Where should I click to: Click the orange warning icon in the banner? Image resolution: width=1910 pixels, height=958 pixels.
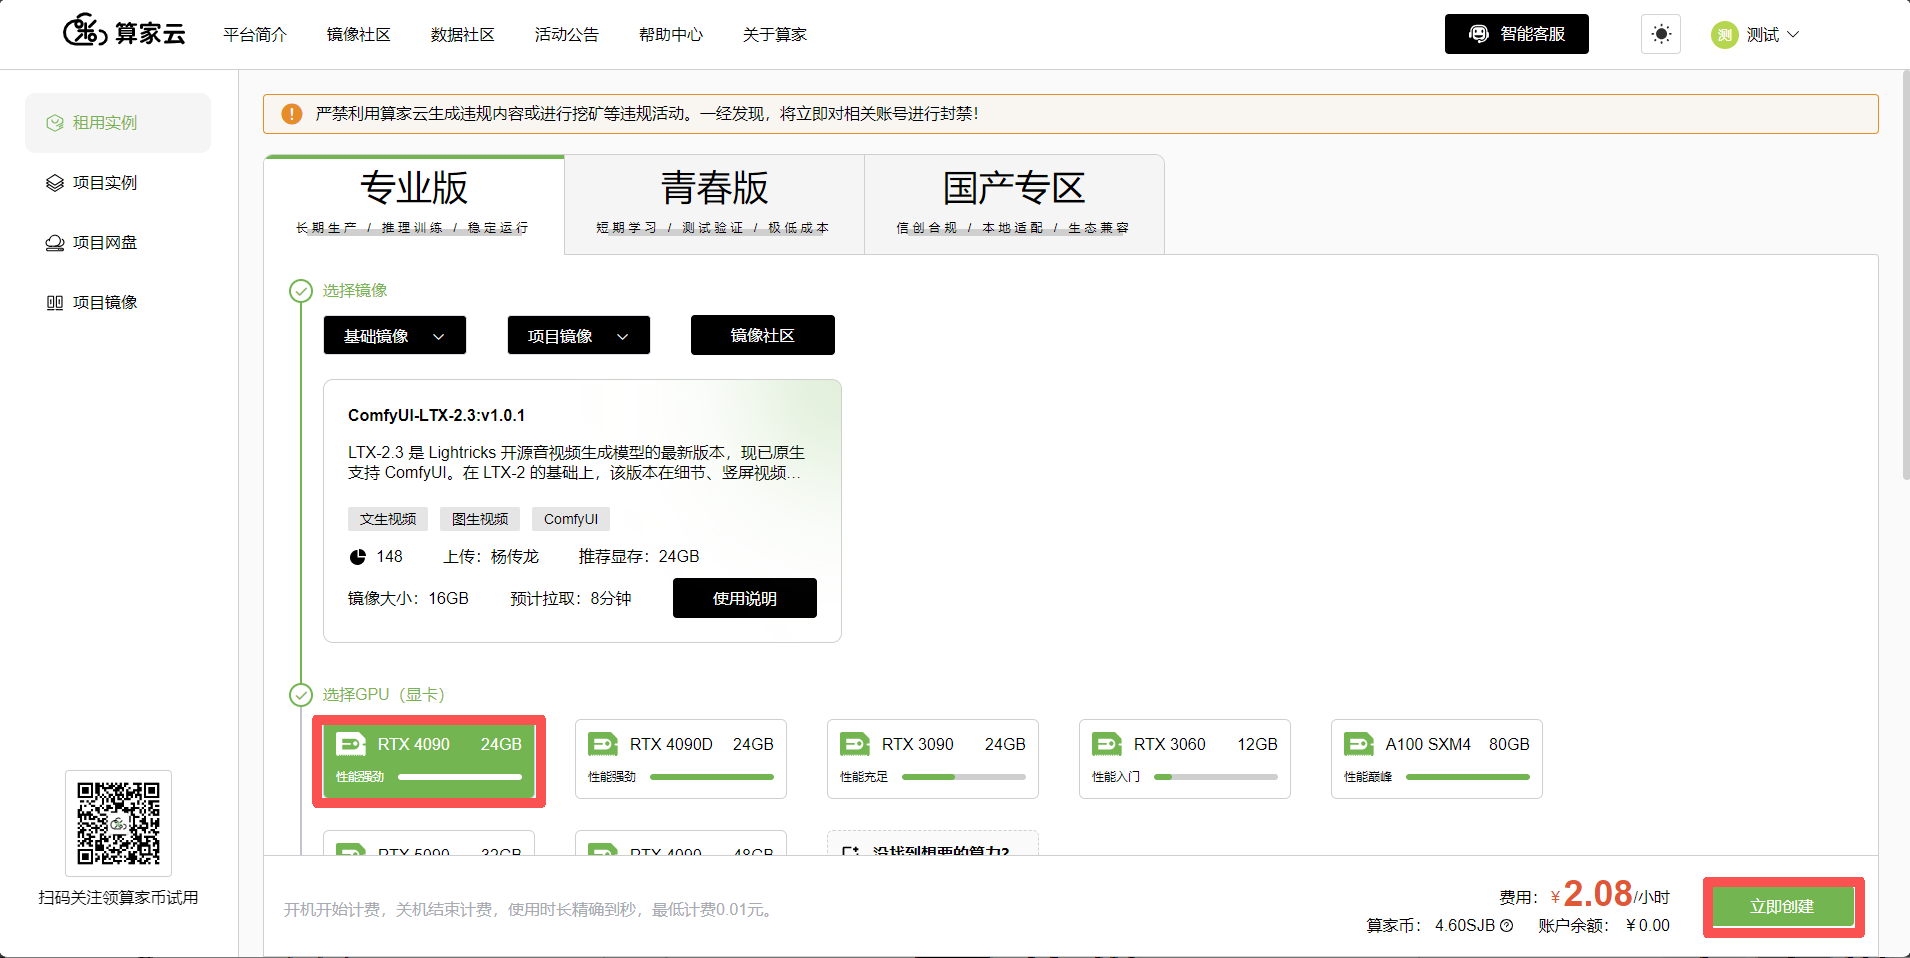(292, 114)
